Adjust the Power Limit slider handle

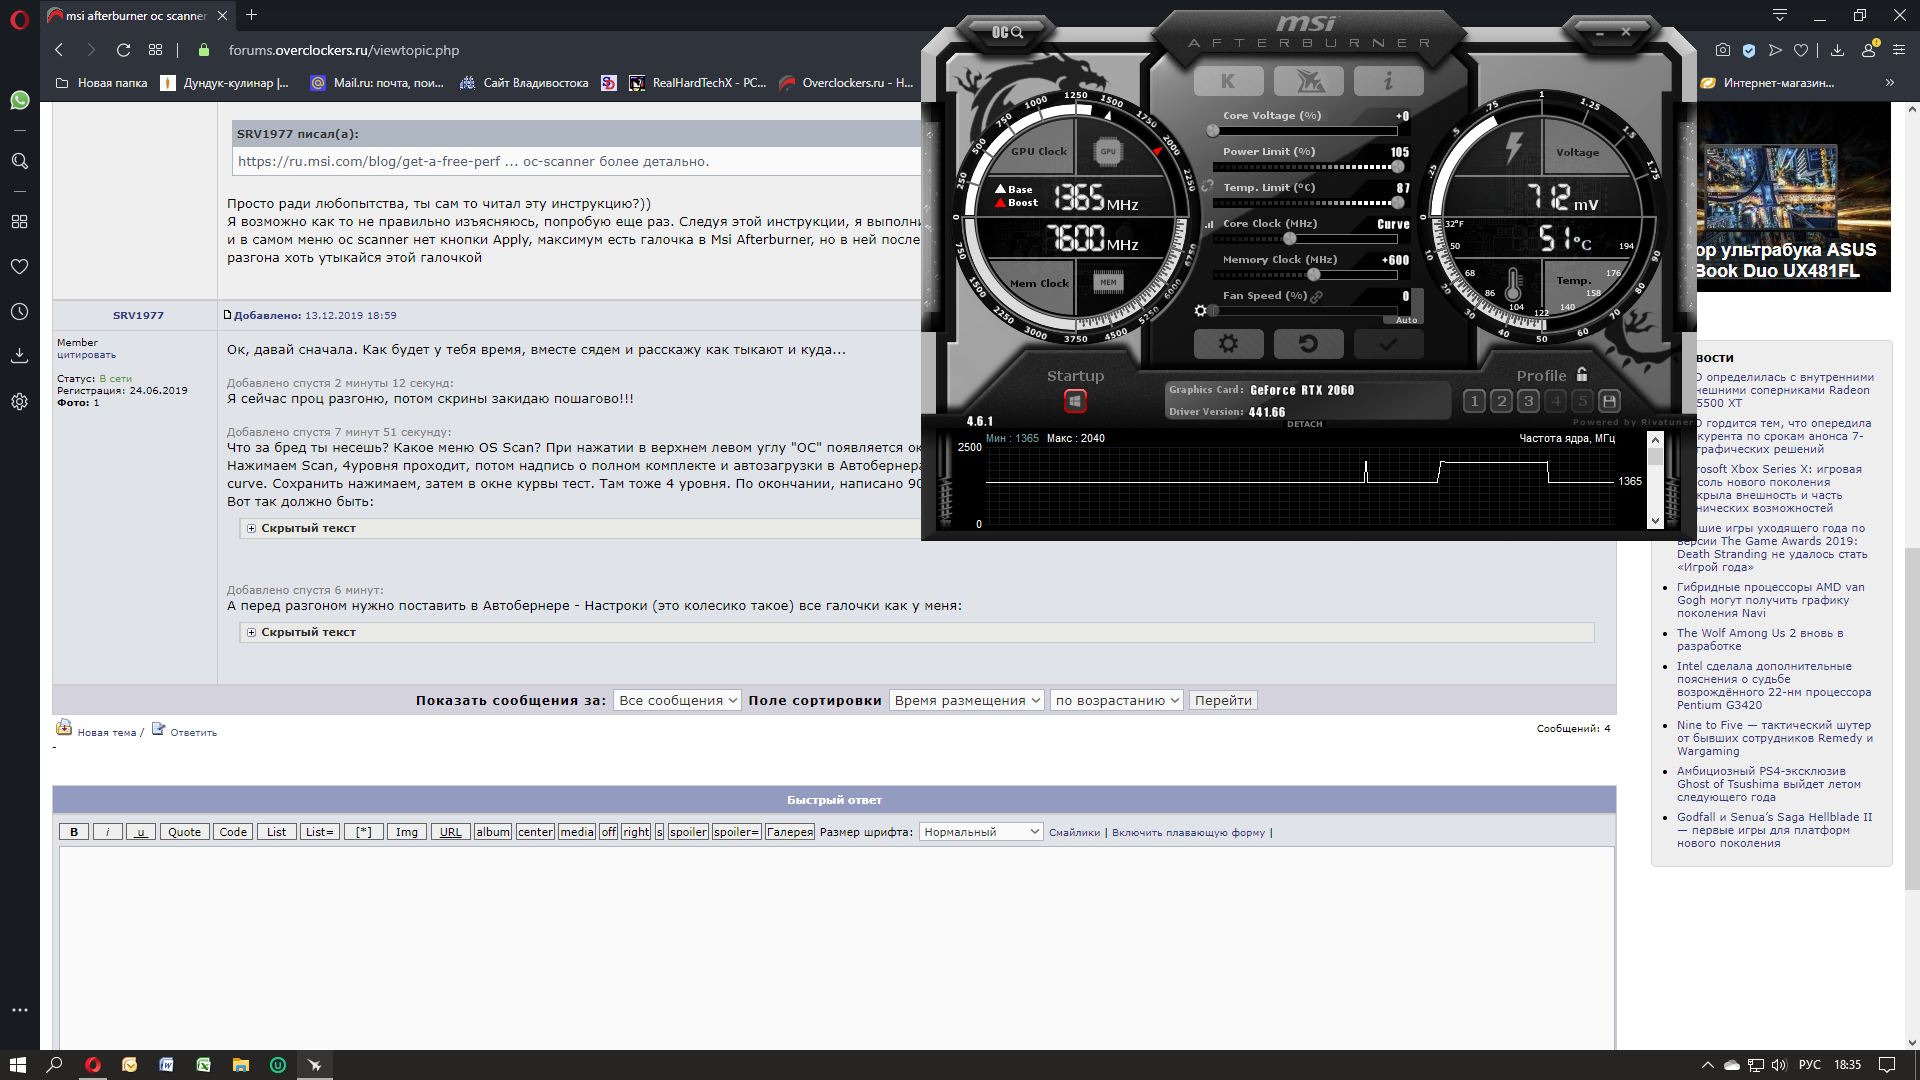coord(1397,167)
